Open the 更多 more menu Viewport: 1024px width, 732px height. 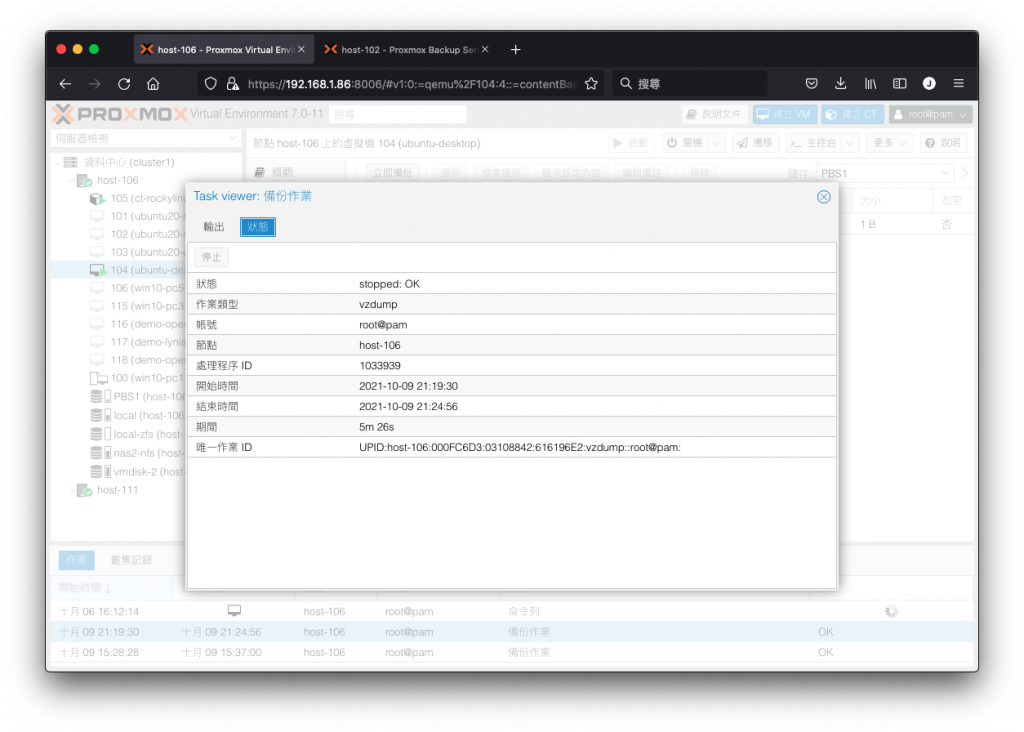coord(889,143)
